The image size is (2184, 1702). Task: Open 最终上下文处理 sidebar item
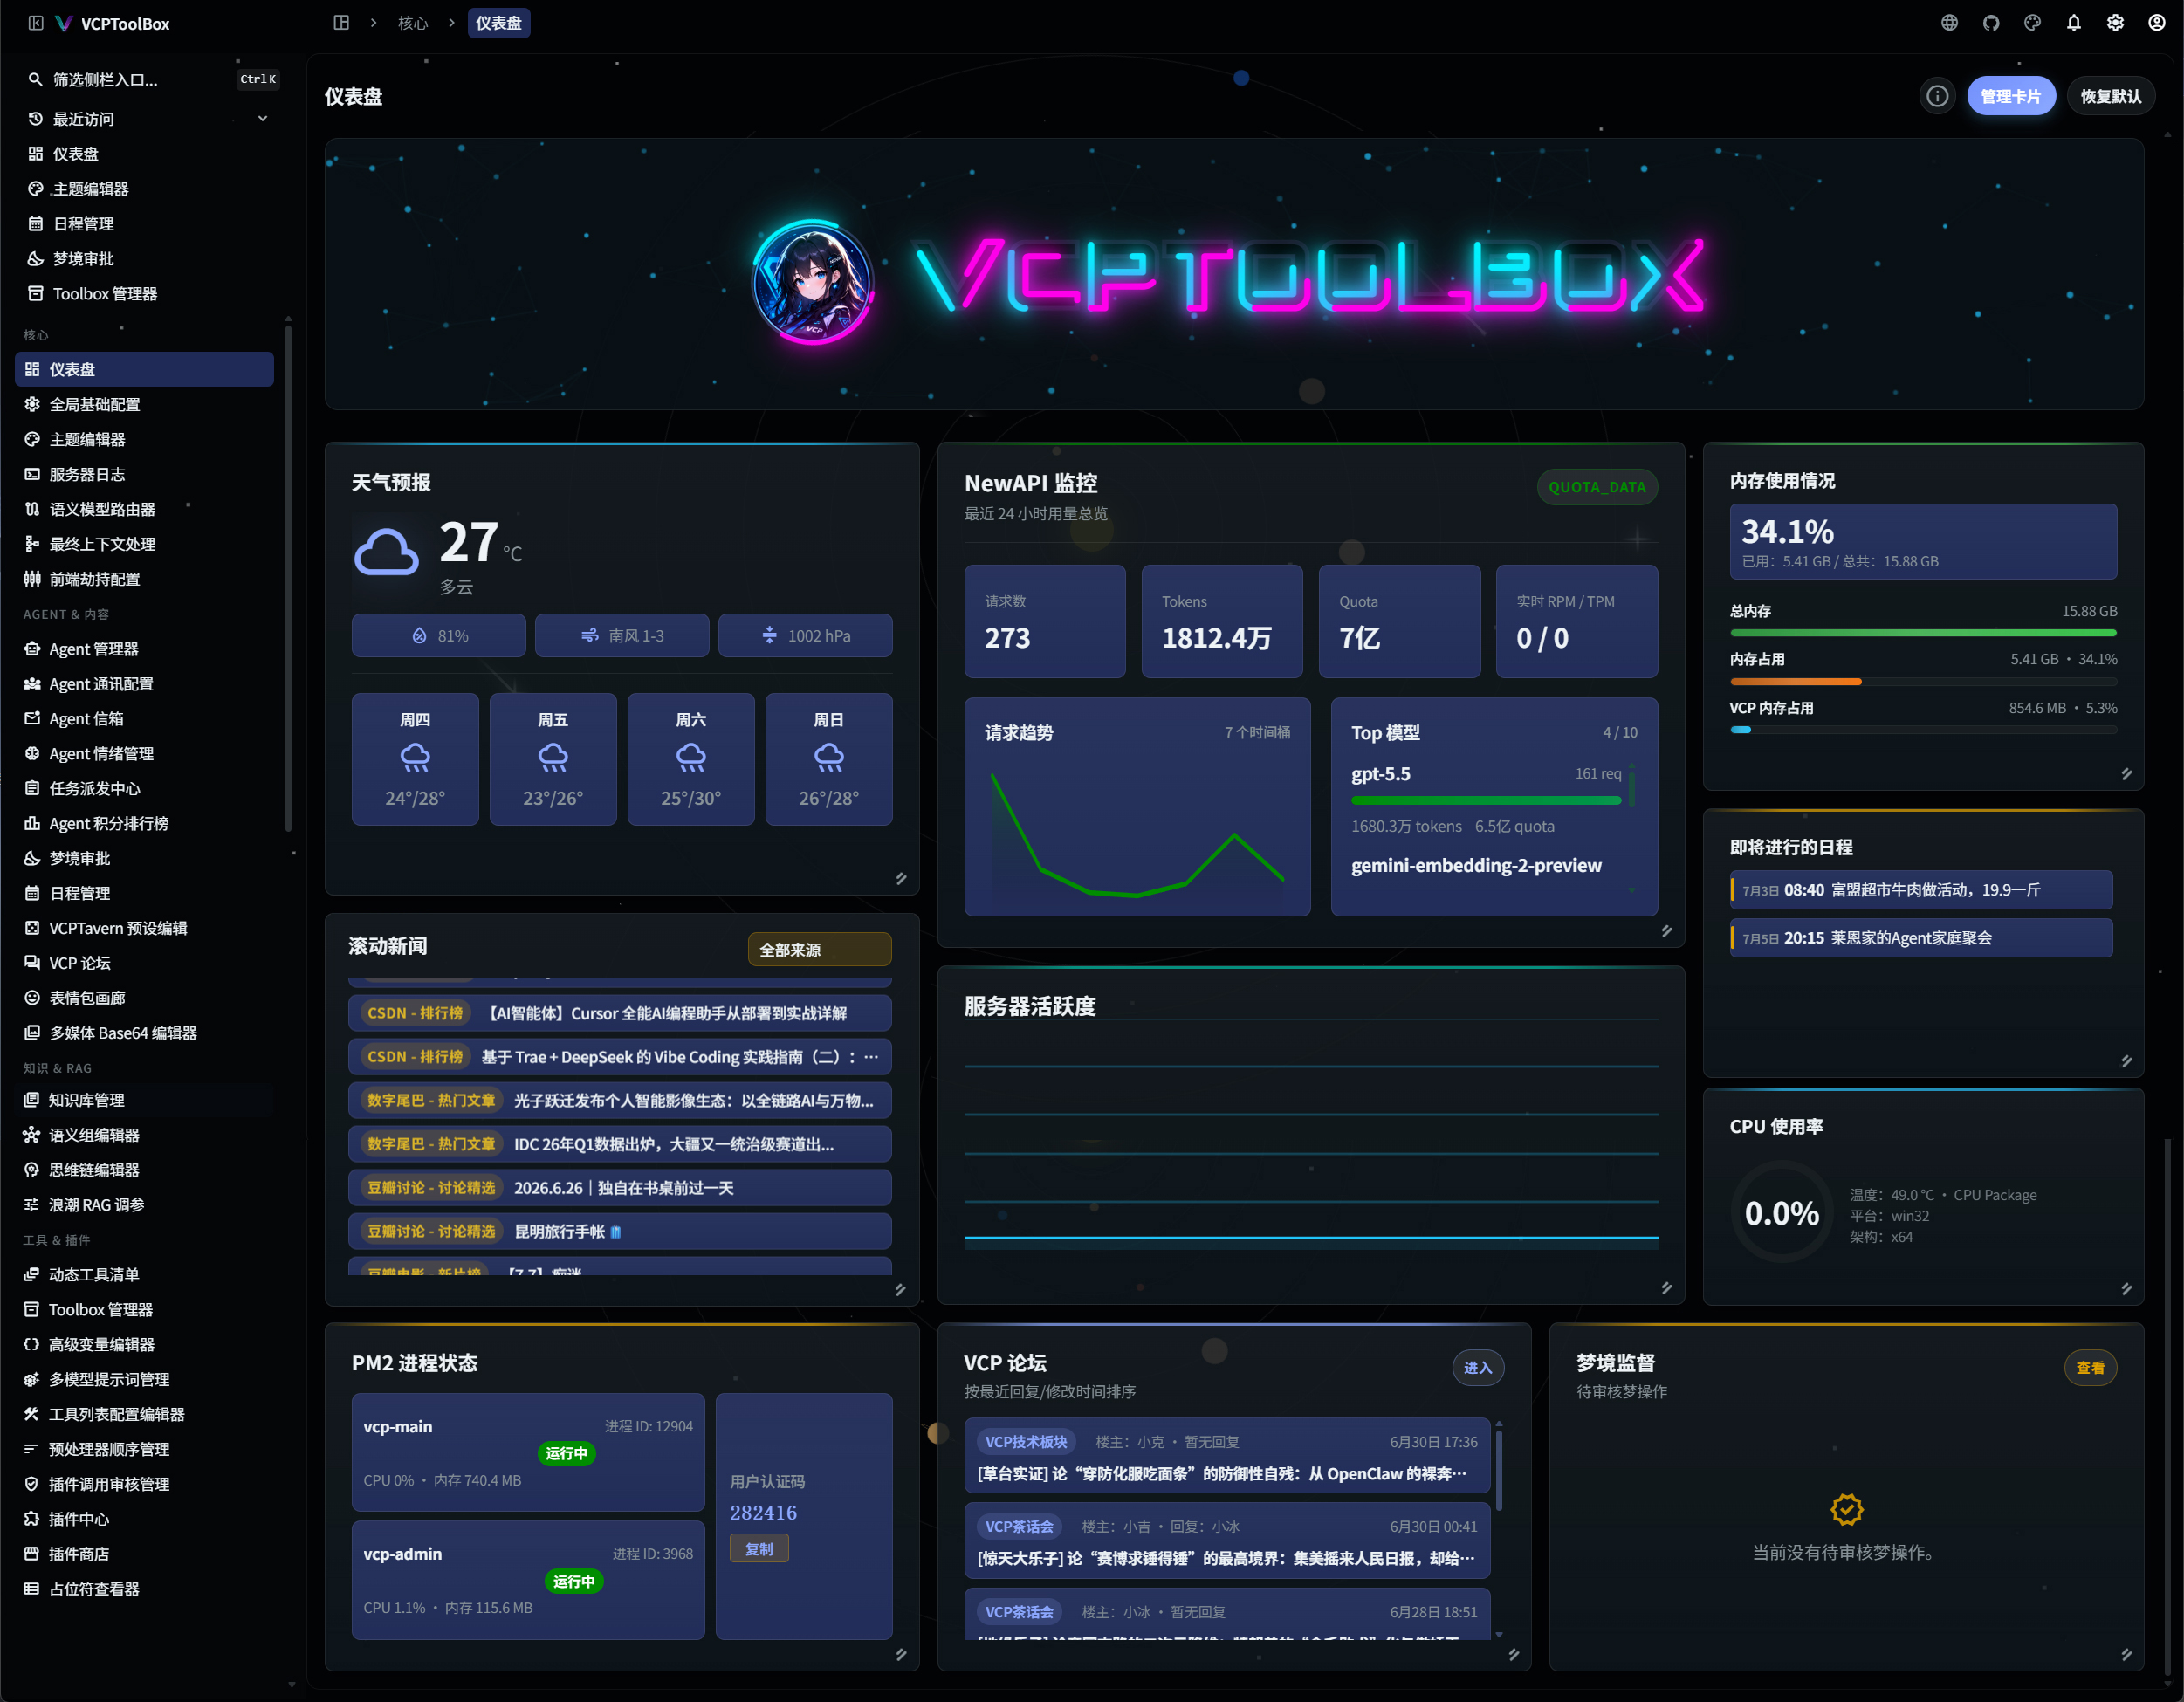(144, 544)
